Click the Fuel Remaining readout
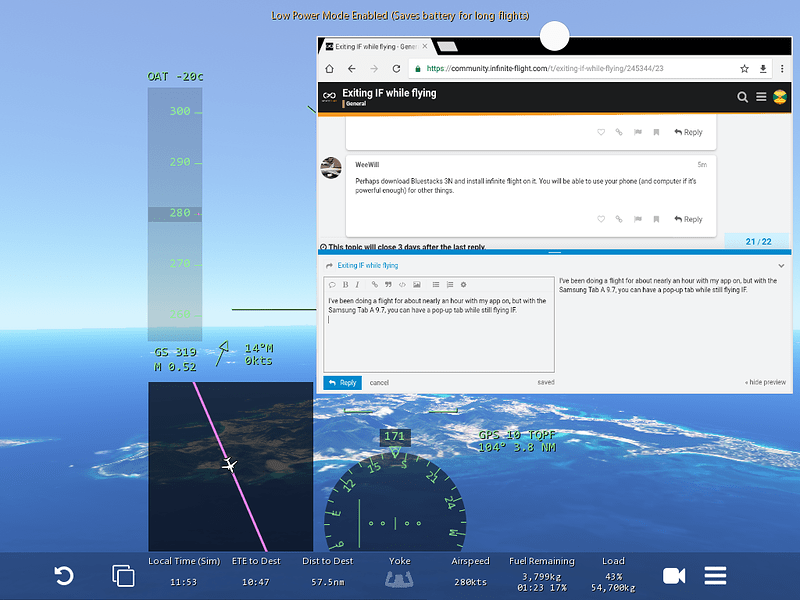The width and height of the screenshot is (800, 600). (x=542, y=574)
